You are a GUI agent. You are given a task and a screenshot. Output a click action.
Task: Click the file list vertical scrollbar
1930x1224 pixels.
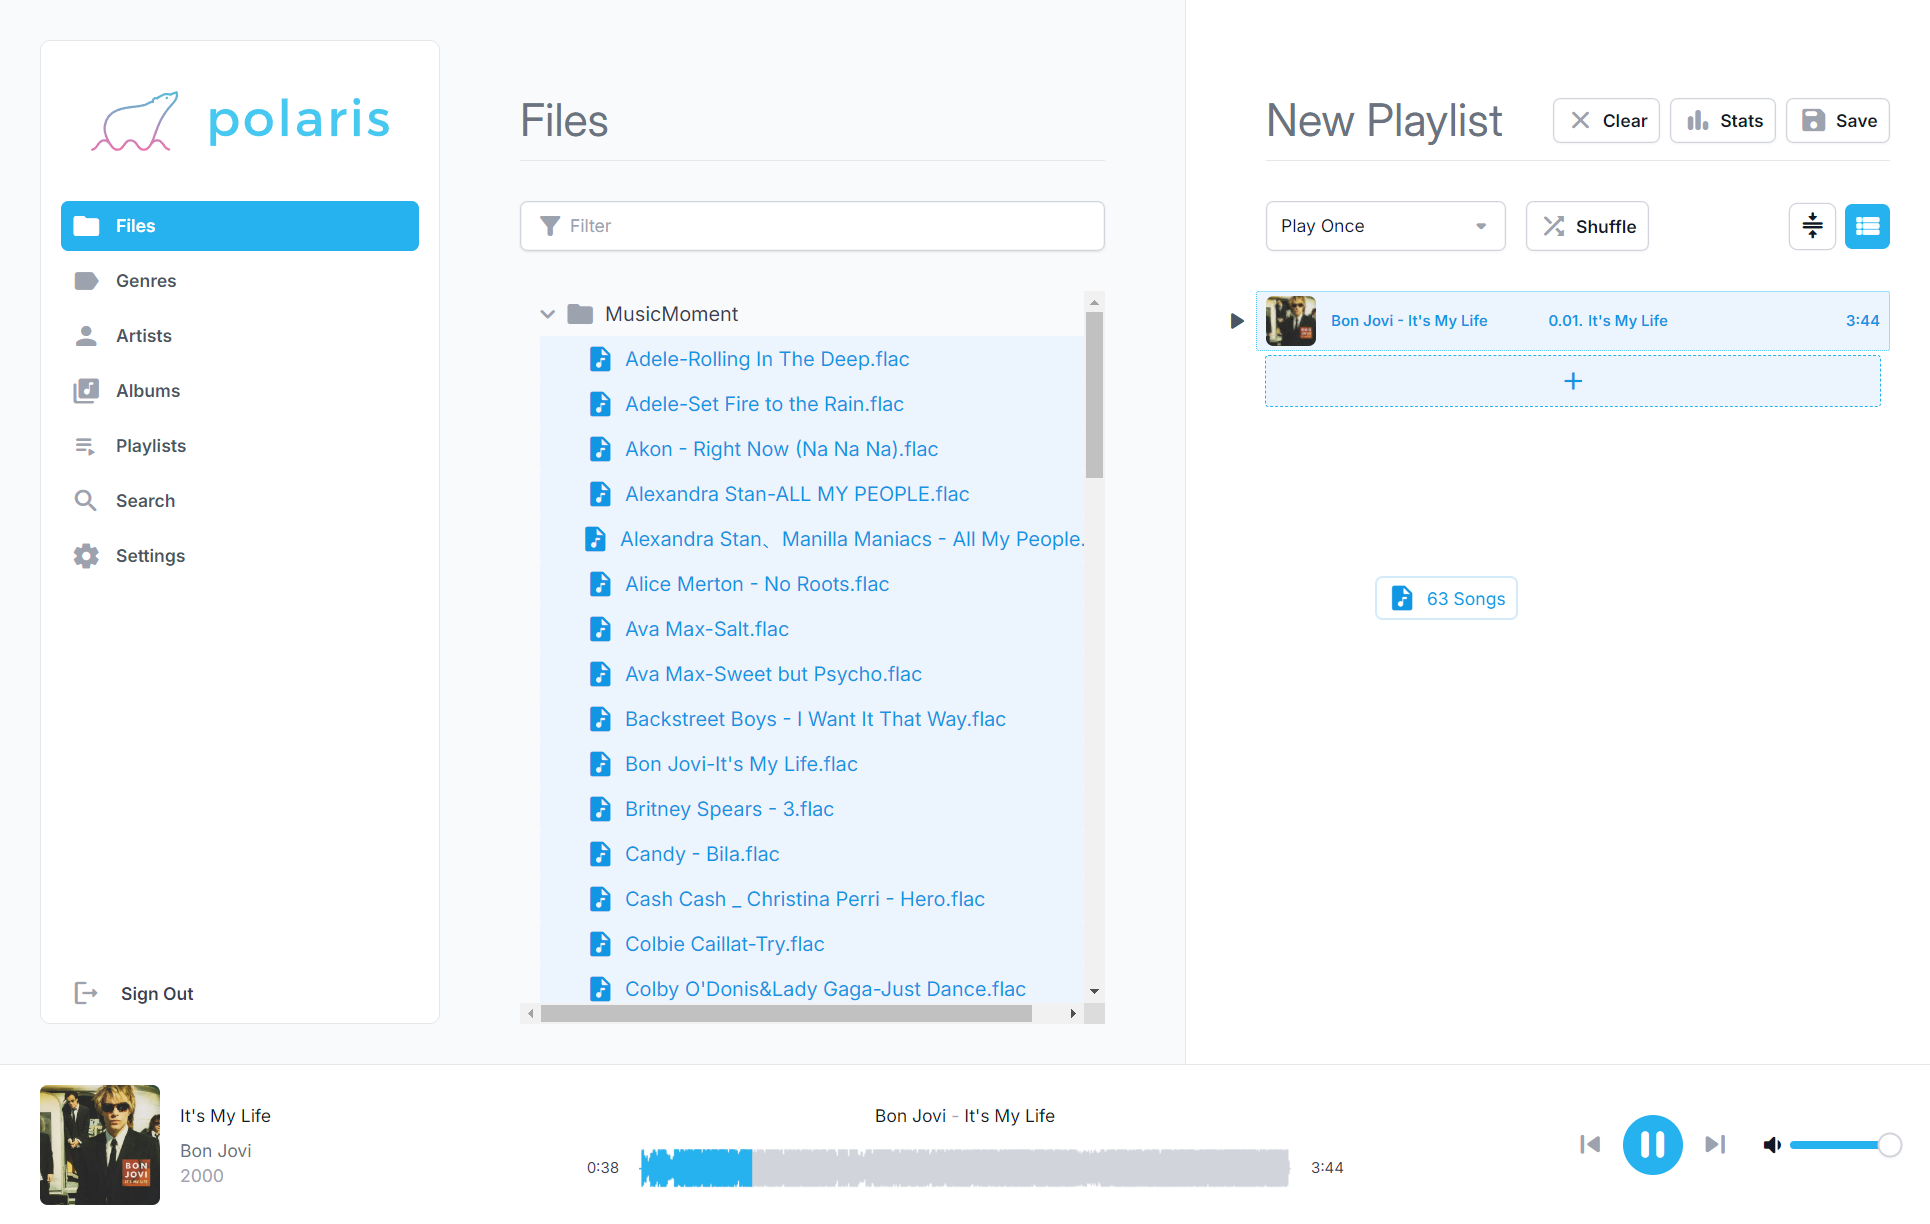[x=1094, y=396]
